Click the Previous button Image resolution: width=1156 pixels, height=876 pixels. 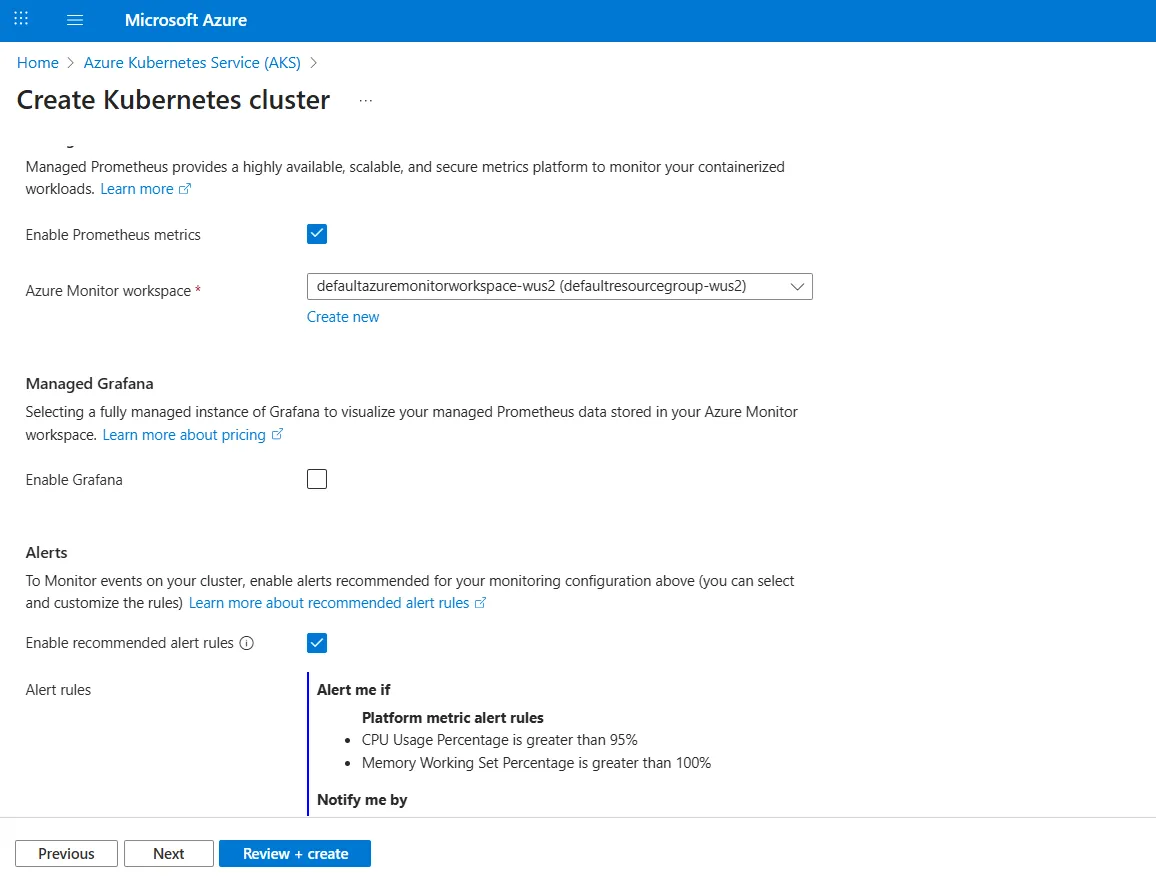66,853
